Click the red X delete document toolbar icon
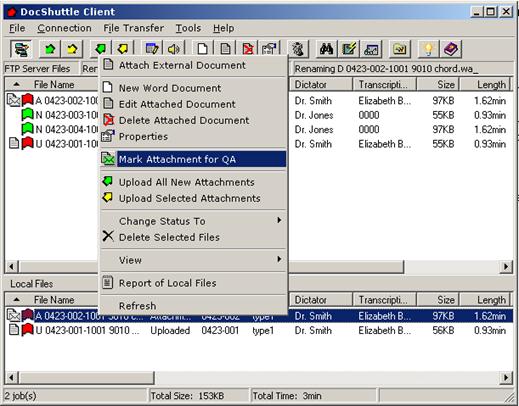This screenshot has width=519, height=406. (x=248, y=49)
